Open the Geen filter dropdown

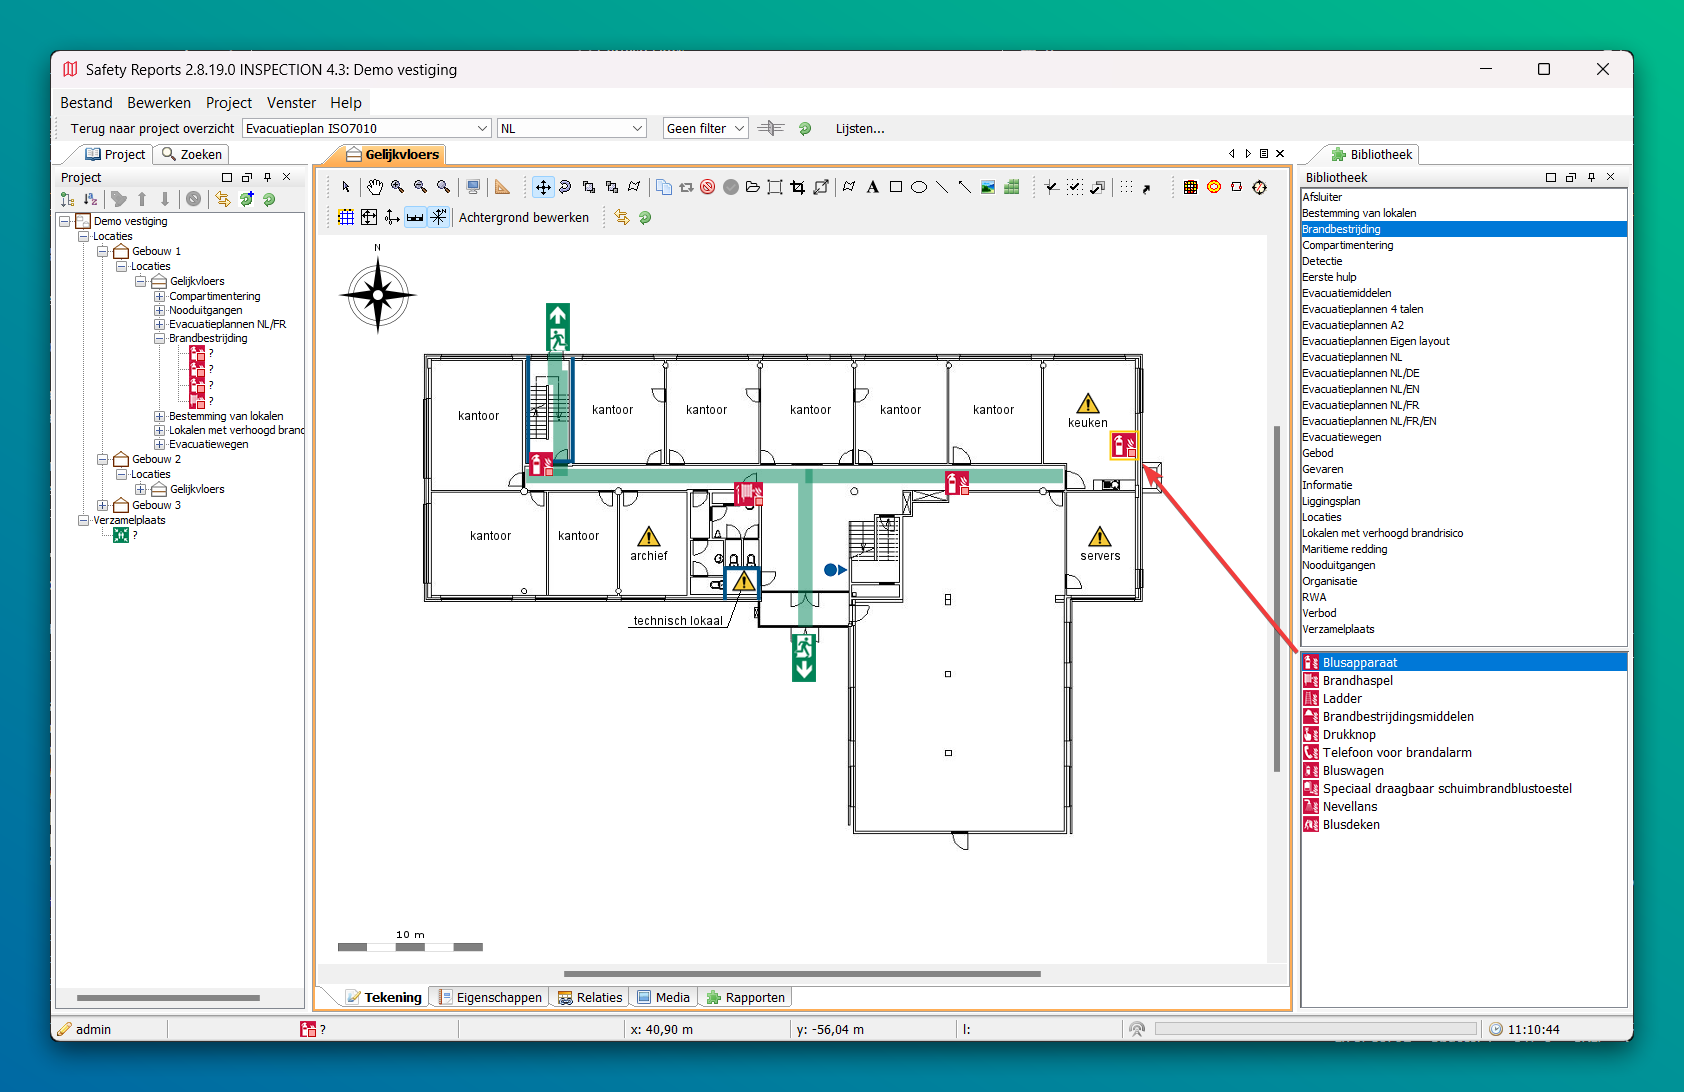click(x=739, y=129)
